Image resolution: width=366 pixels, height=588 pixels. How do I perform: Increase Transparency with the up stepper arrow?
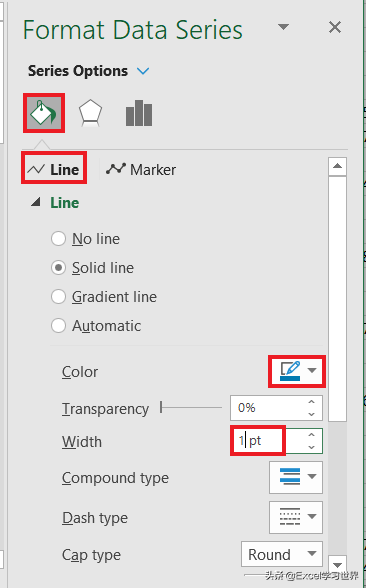pos(312,402)
